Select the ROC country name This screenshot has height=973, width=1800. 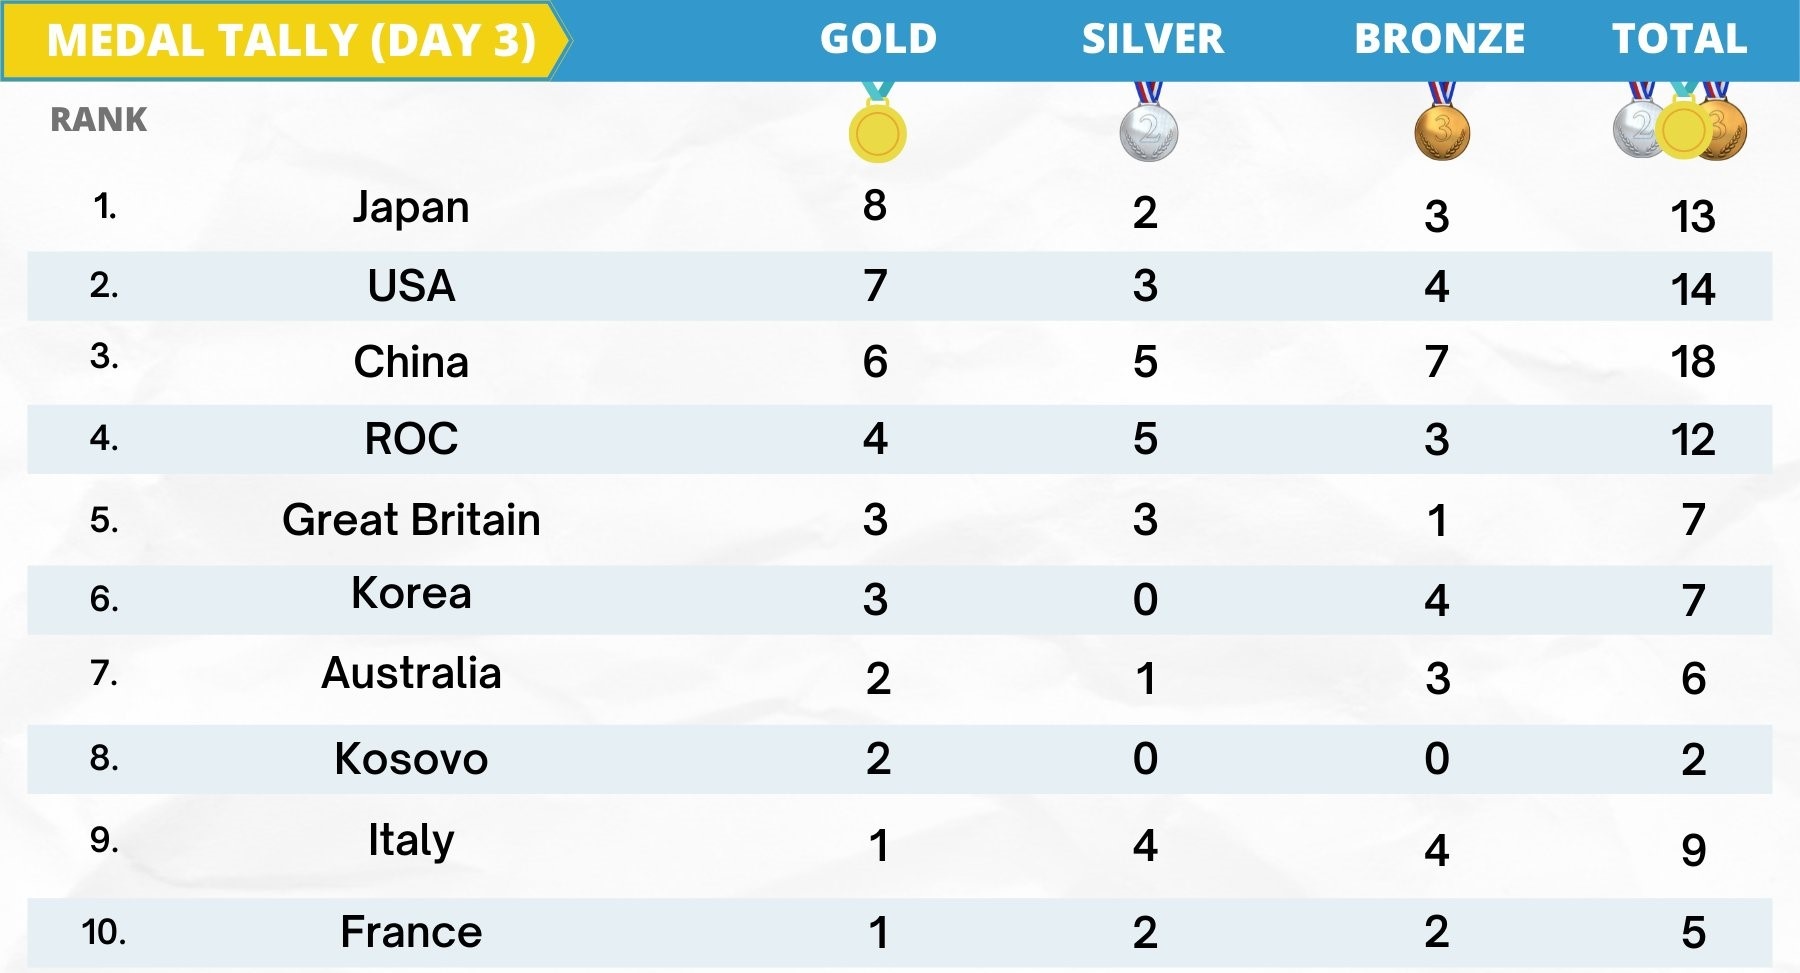pos(411,439)
